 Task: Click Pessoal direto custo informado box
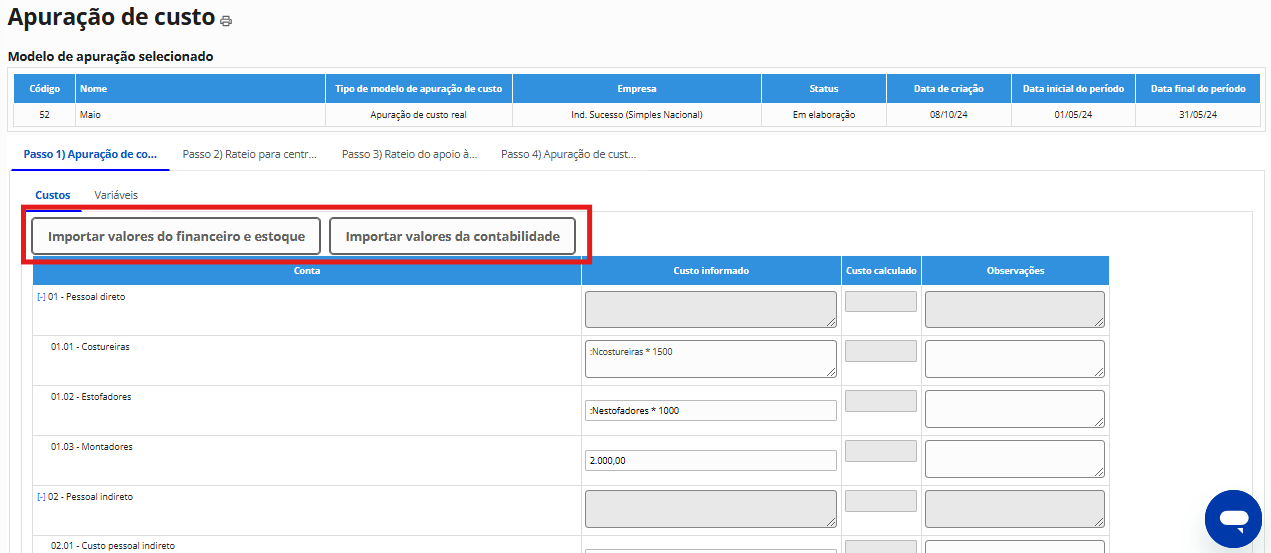pyautogui.click(x=711, y=309)
